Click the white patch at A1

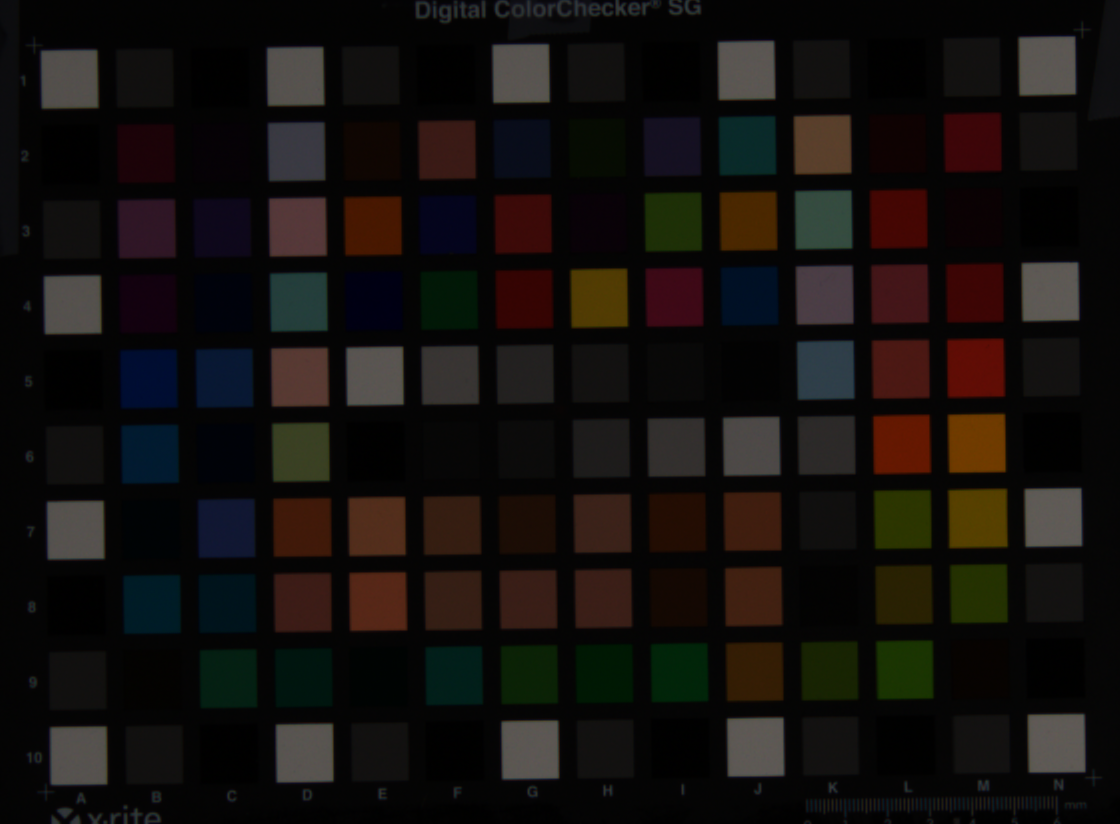point(69,79)
